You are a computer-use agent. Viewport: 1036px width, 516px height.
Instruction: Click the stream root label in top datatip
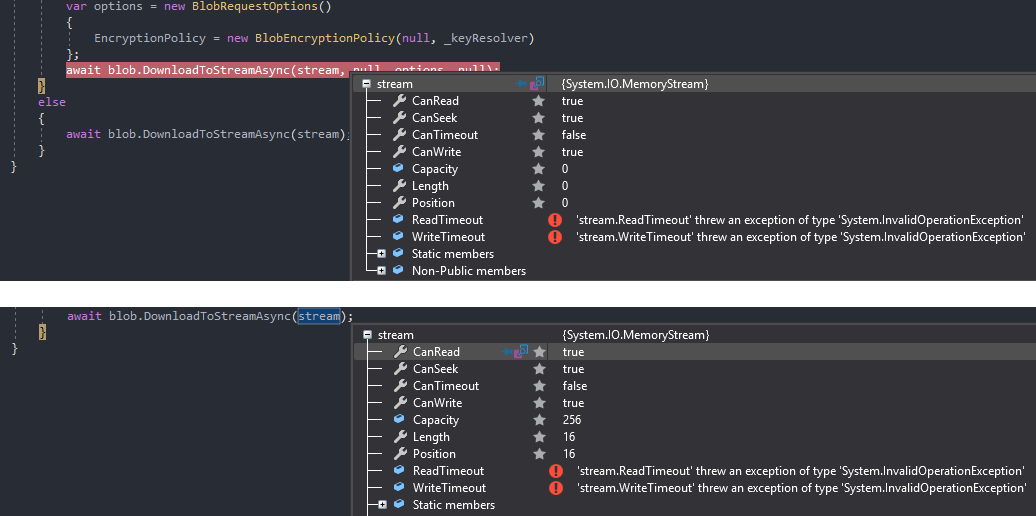[x=394, y=84]
